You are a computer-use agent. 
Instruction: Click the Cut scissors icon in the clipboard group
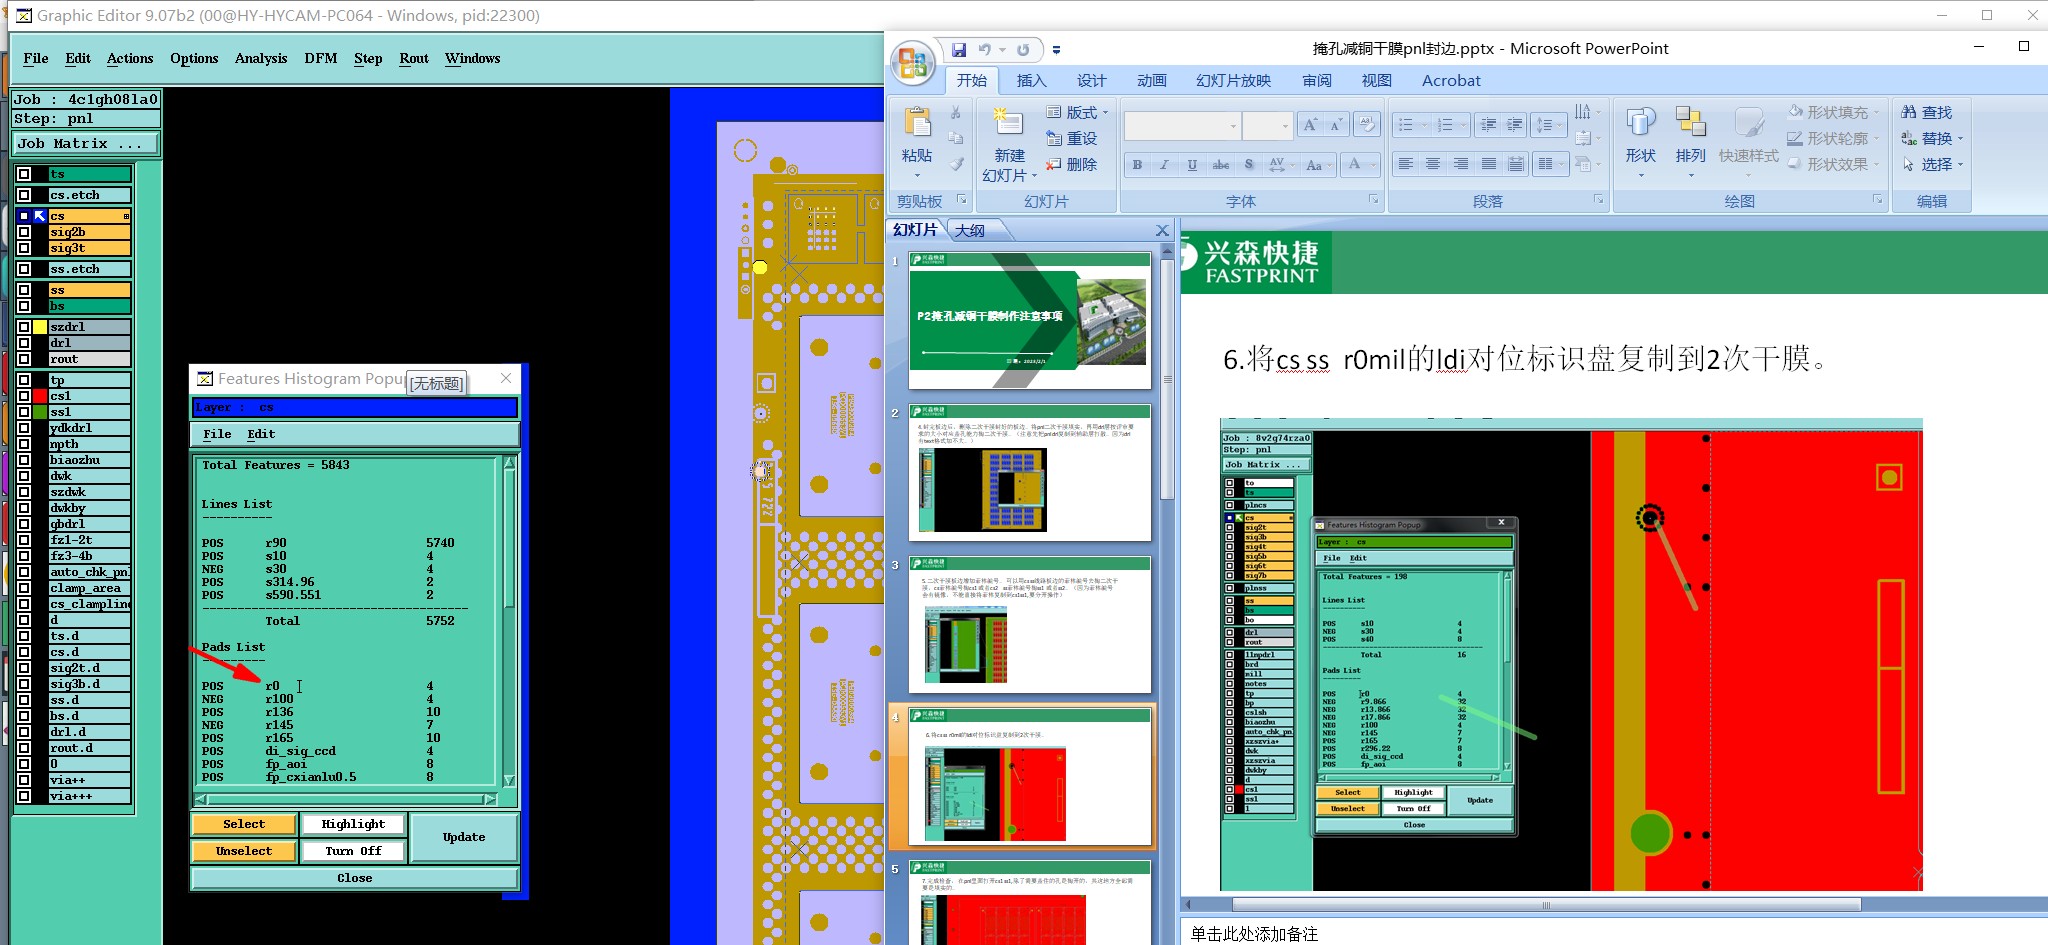956,113
